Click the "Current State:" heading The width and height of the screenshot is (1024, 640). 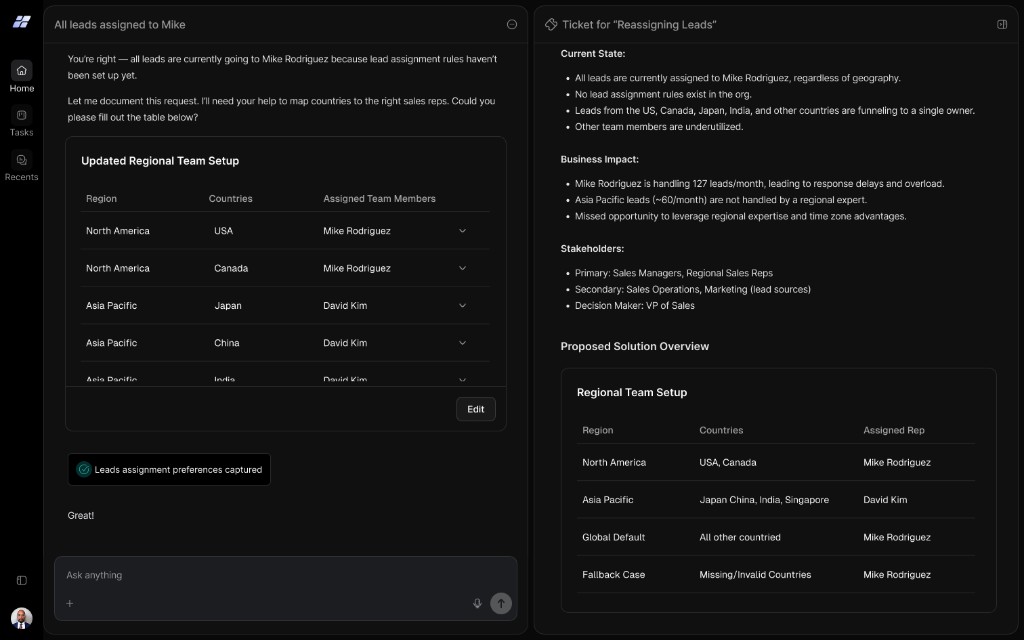[592, 54]
